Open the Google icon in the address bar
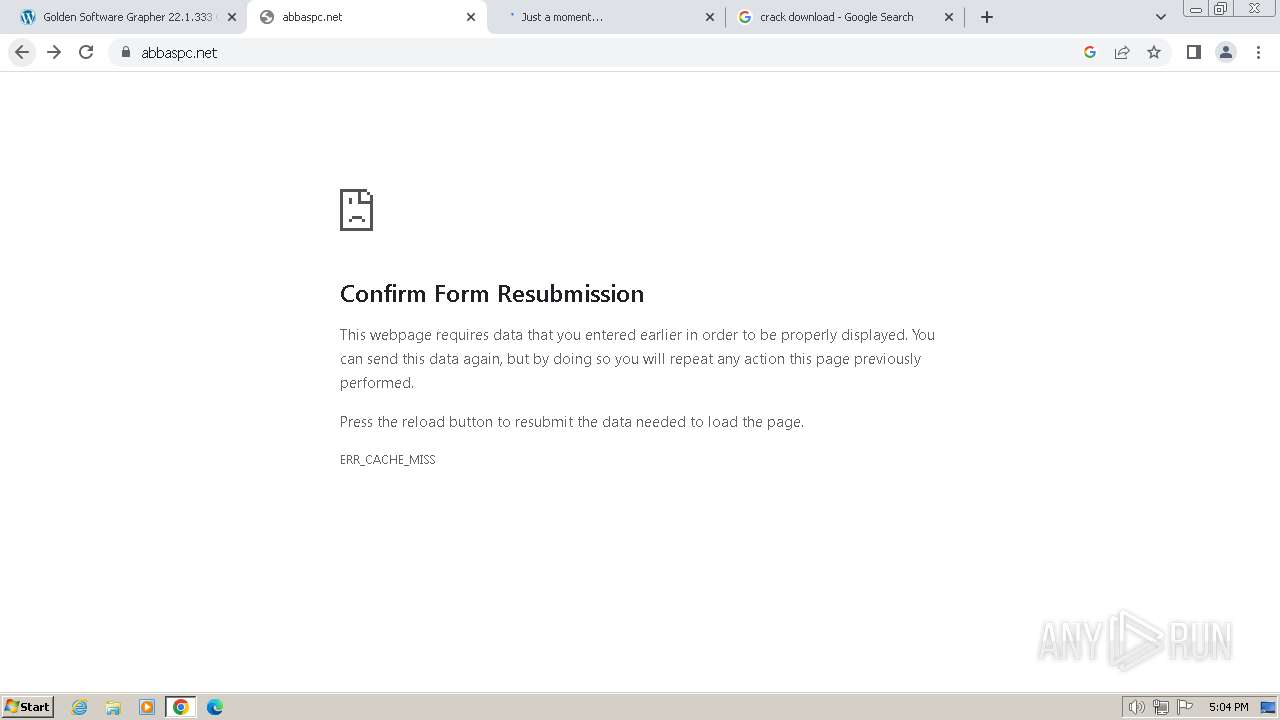This screenshot has height=720, width=1280. coord(1090,52)
